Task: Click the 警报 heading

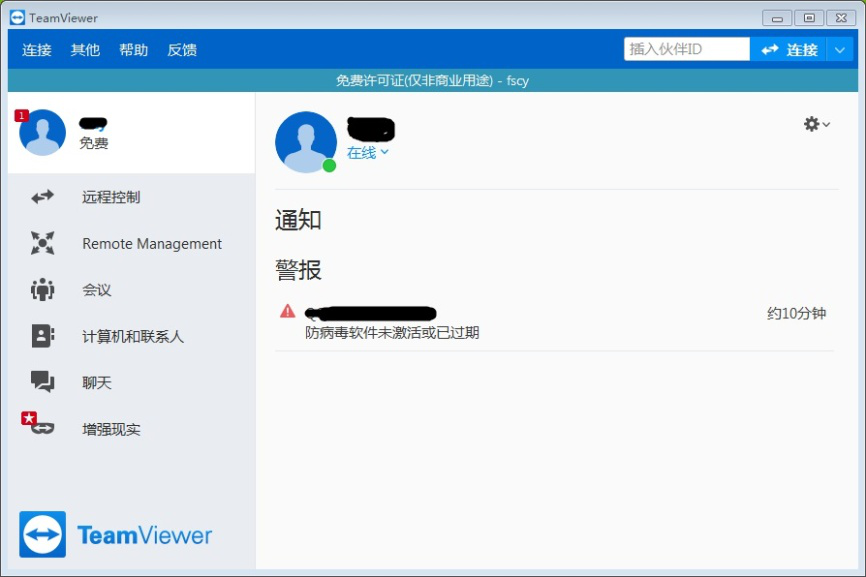Action: click(x=298, y=270)
